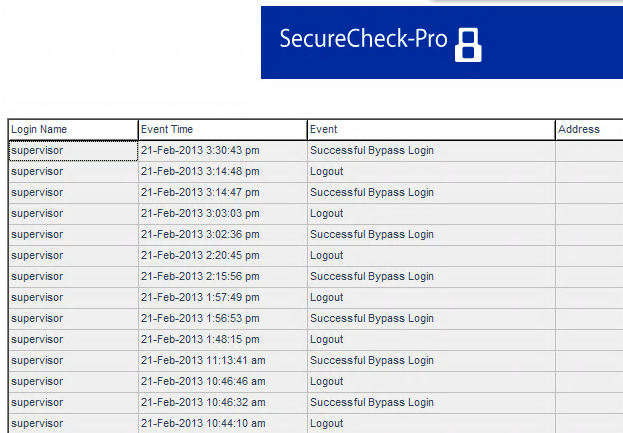Select the Logout entry at 1:48:15 pm
The height and width of the screenshot is (433, 623).
(x=431, y=340)
